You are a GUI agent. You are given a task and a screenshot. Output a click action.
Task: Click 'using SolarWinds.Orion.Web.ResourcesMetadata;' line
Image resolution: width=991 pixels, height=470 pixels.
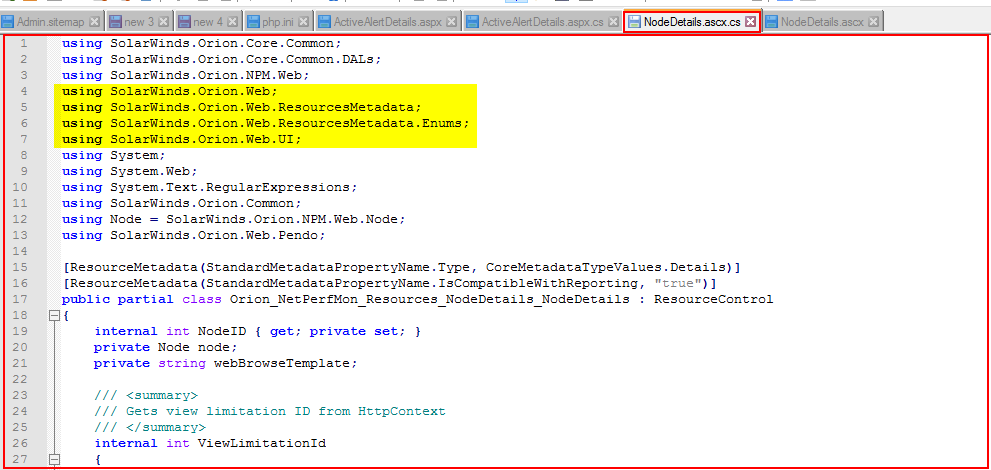click(x=241, y=107)
